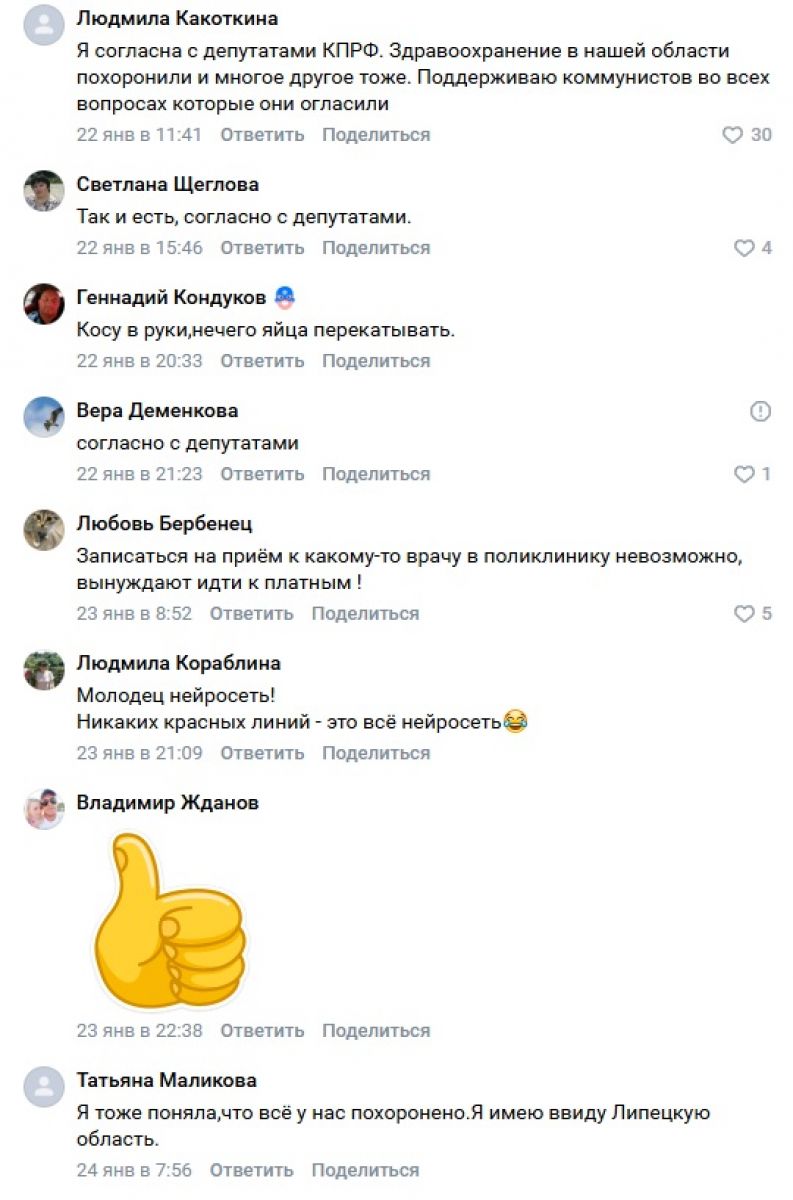Click the badge icon next to Геннадий Кондуков

point(285,297)
